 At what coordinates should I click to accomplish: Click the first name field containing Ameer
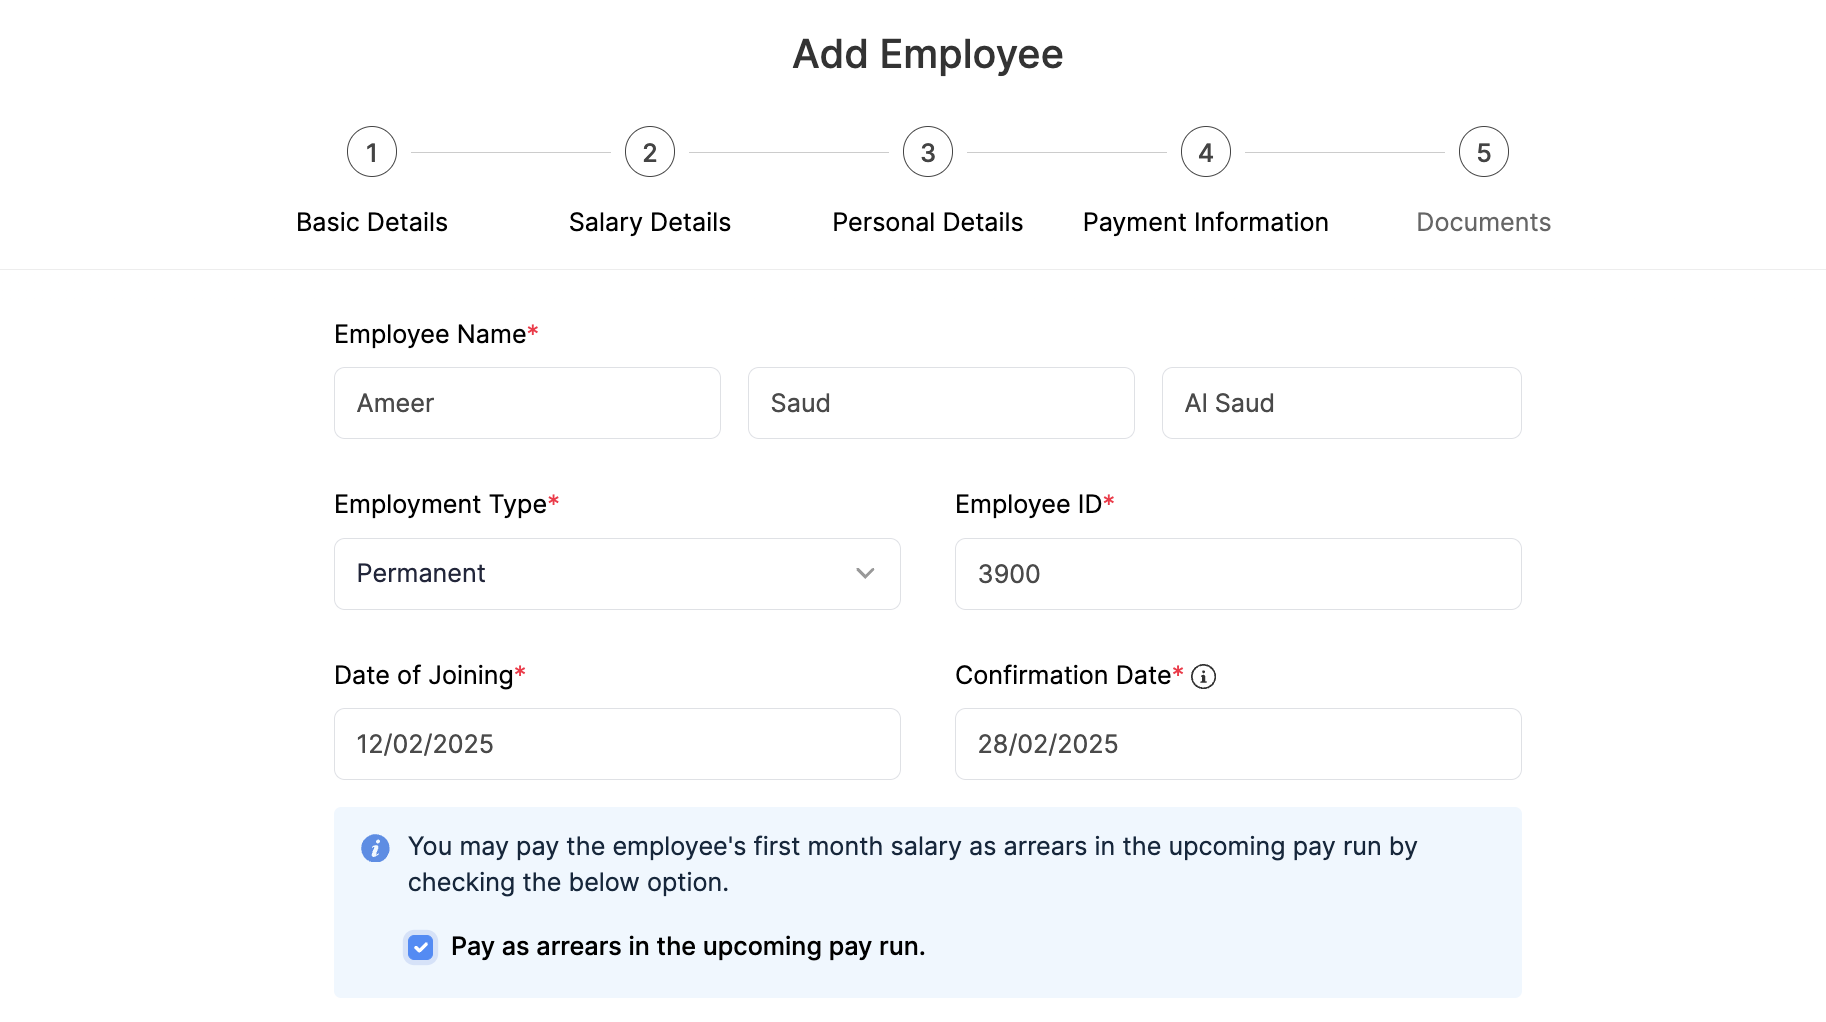click(526, 403)
